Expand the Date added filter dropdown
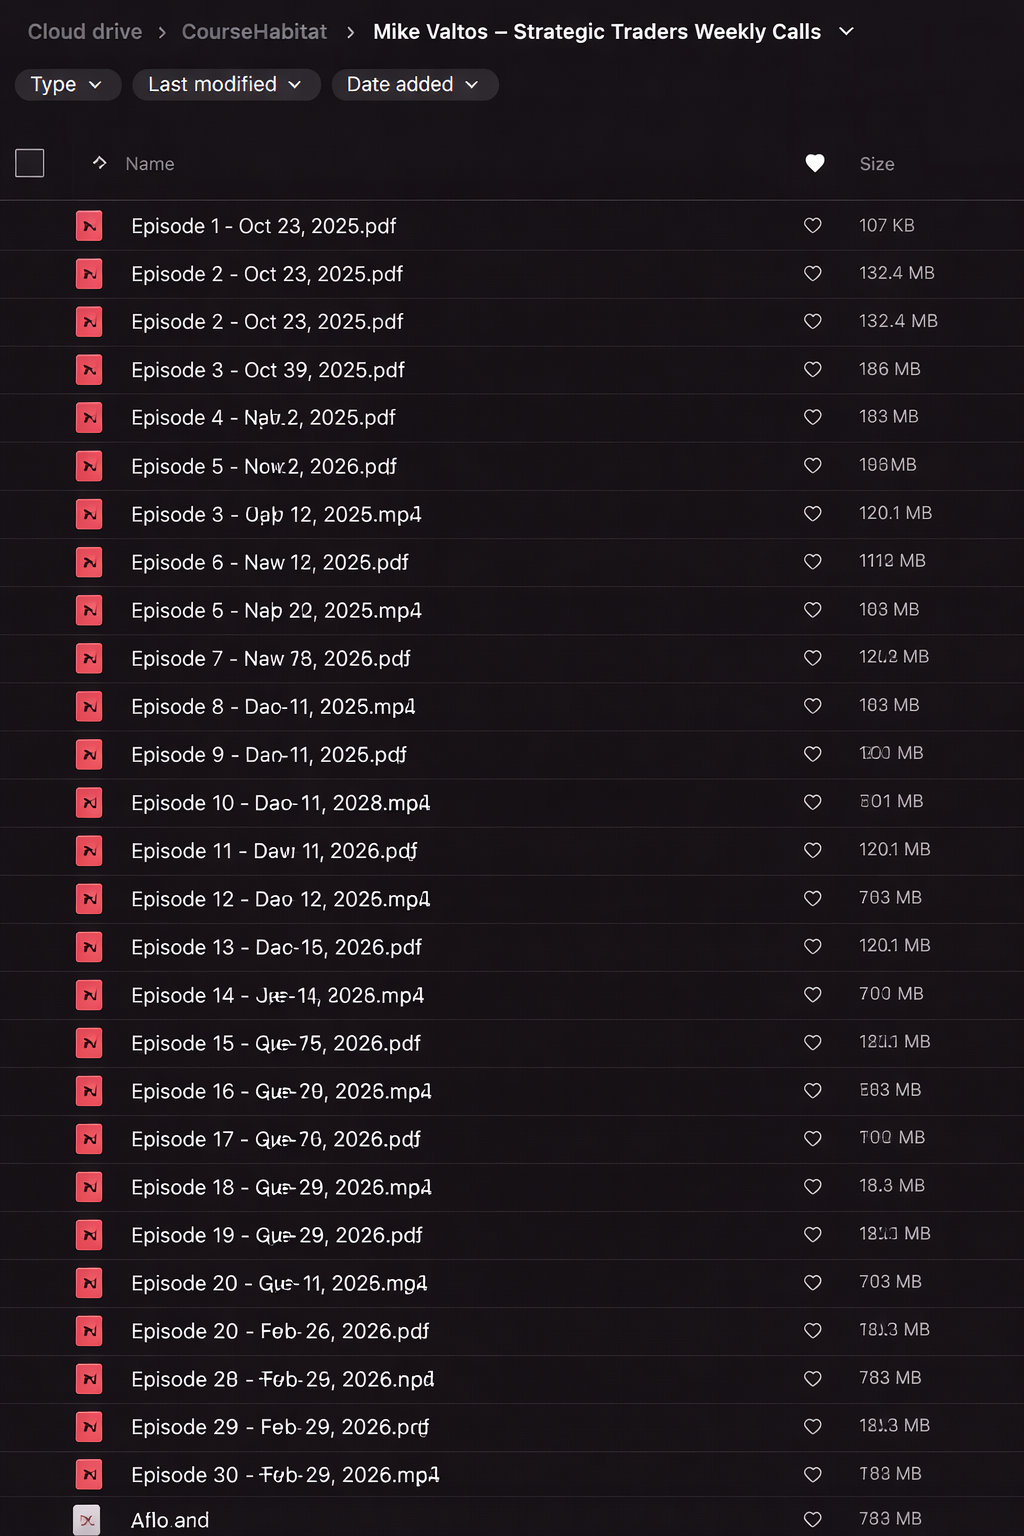 click(414, 85)
